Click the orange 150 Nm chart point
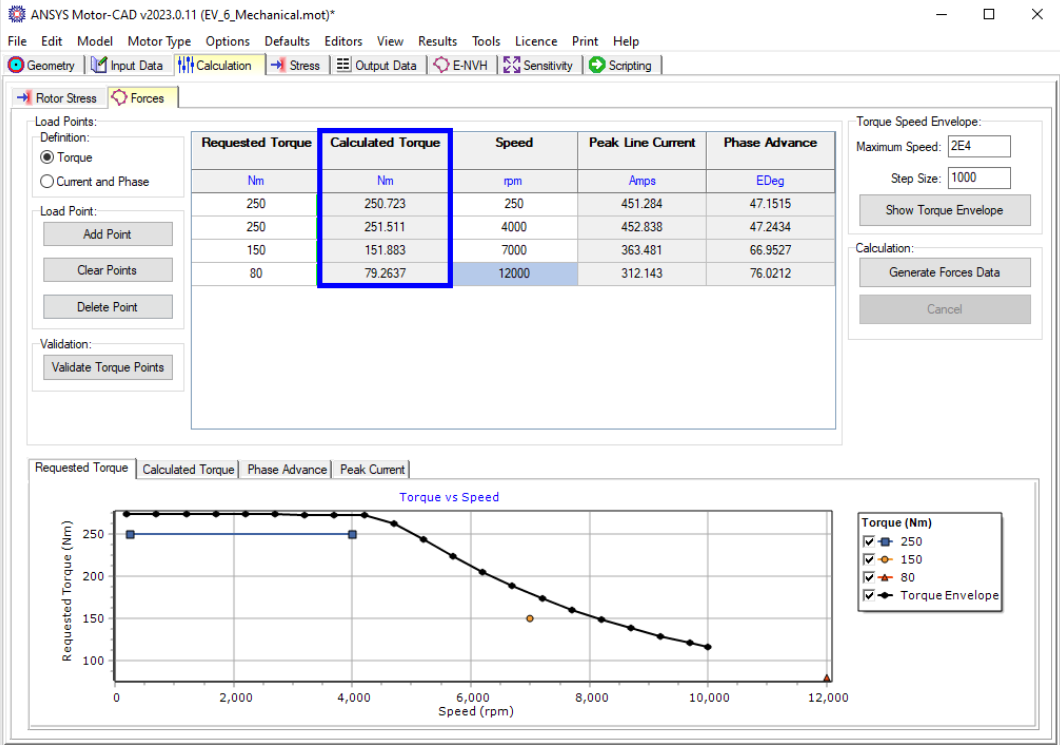Viewport: 1060px width, 745px height. coord(529,619)
